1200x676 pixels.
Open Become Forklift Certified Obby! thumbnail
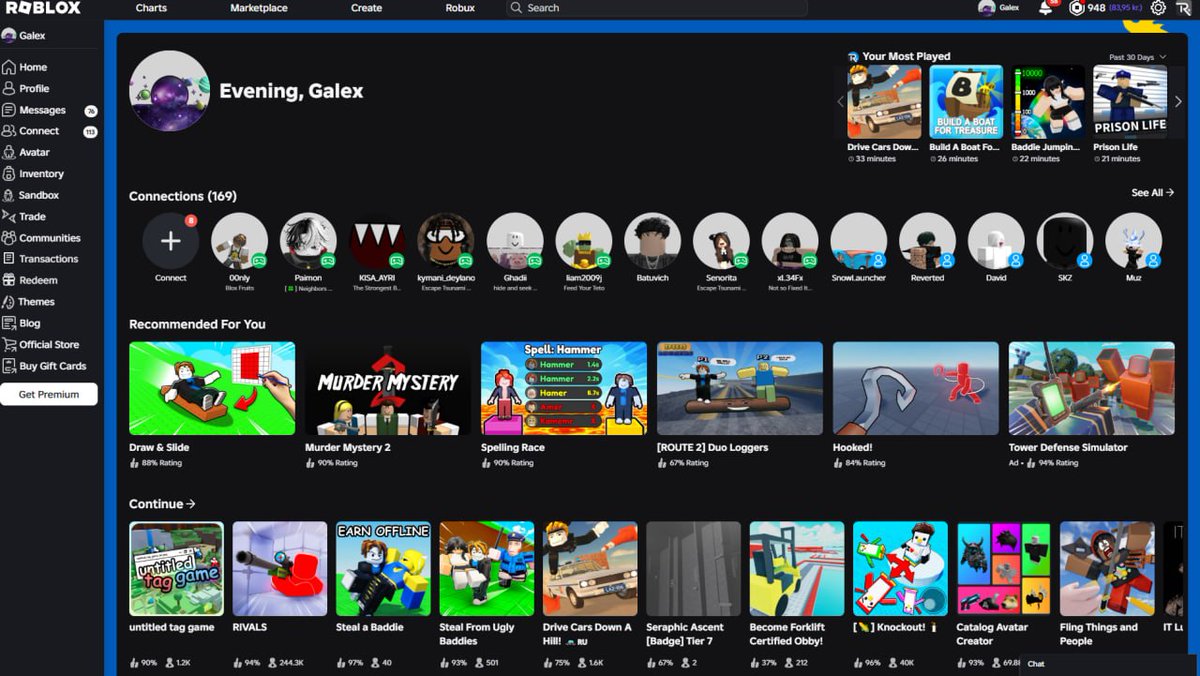[797, 568]
